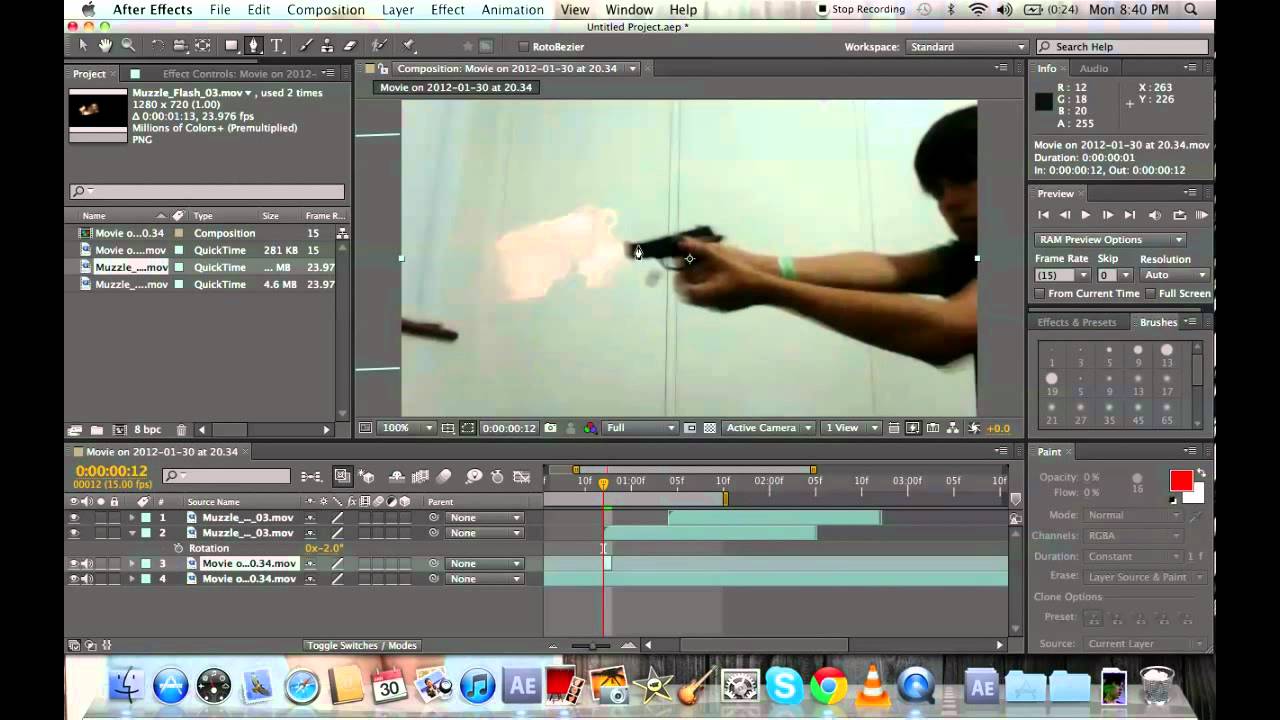The height and width of the screenshot is (720, 1280).
Task: Open RAM Preview Options dropdown
Action: point(1110,240)
